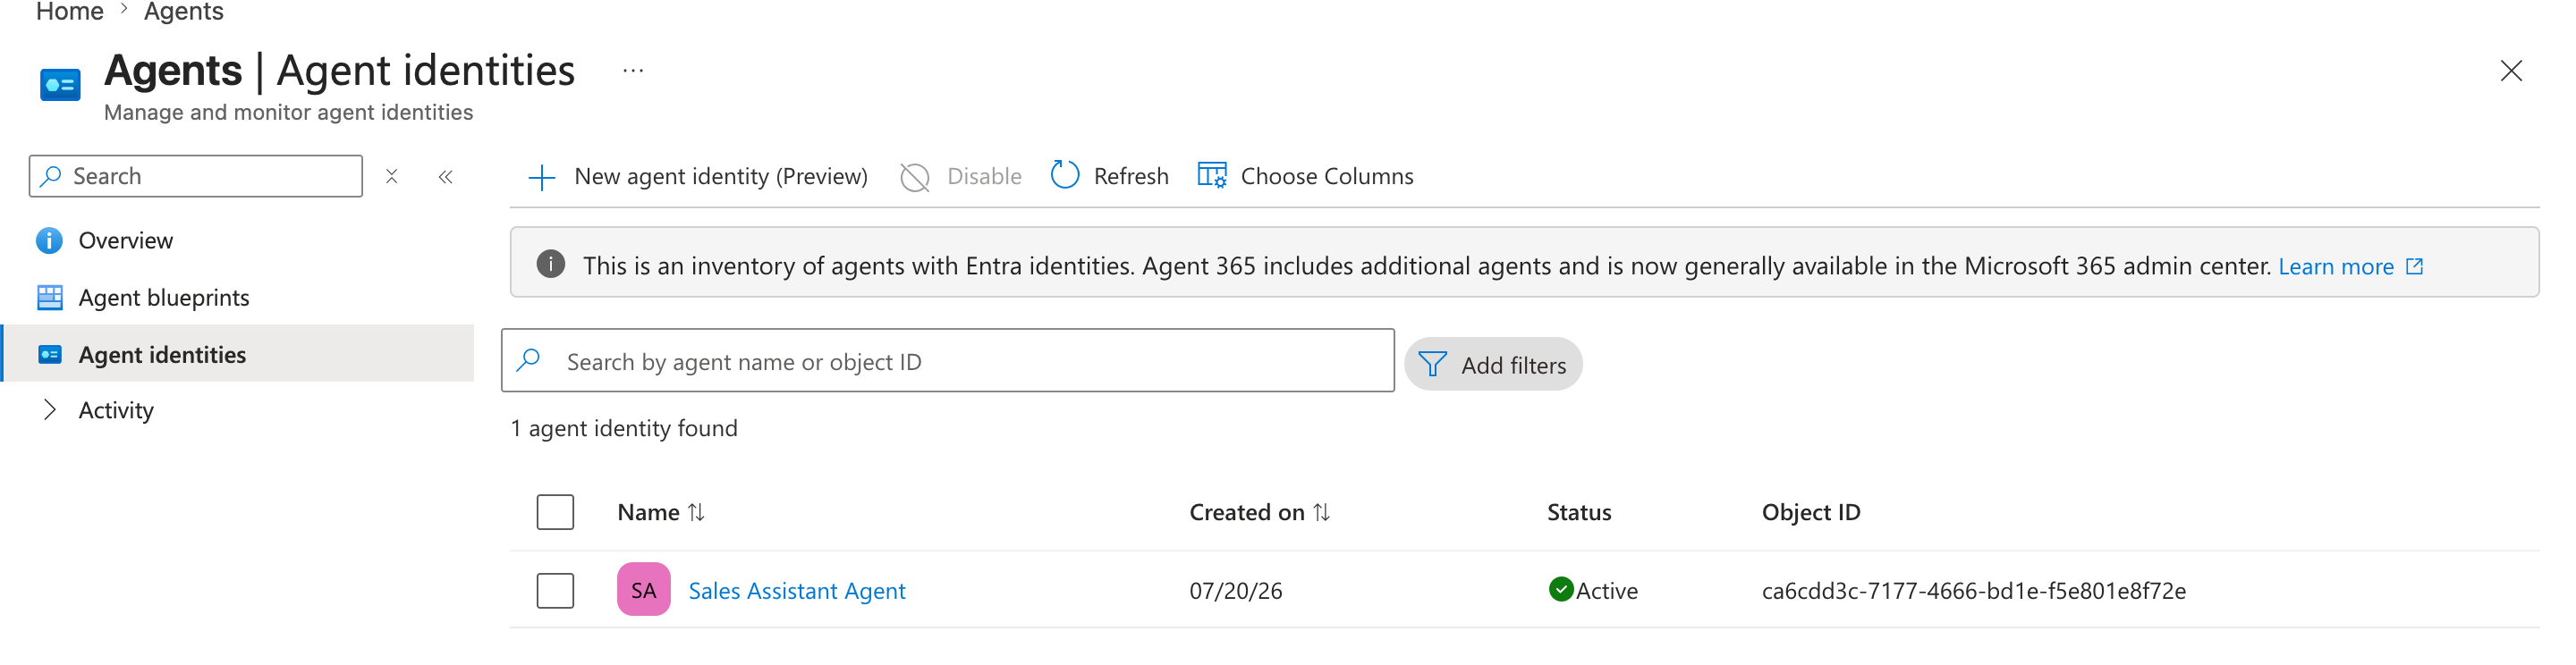Check the Sales Assistant Agent row checkbox

555,591
